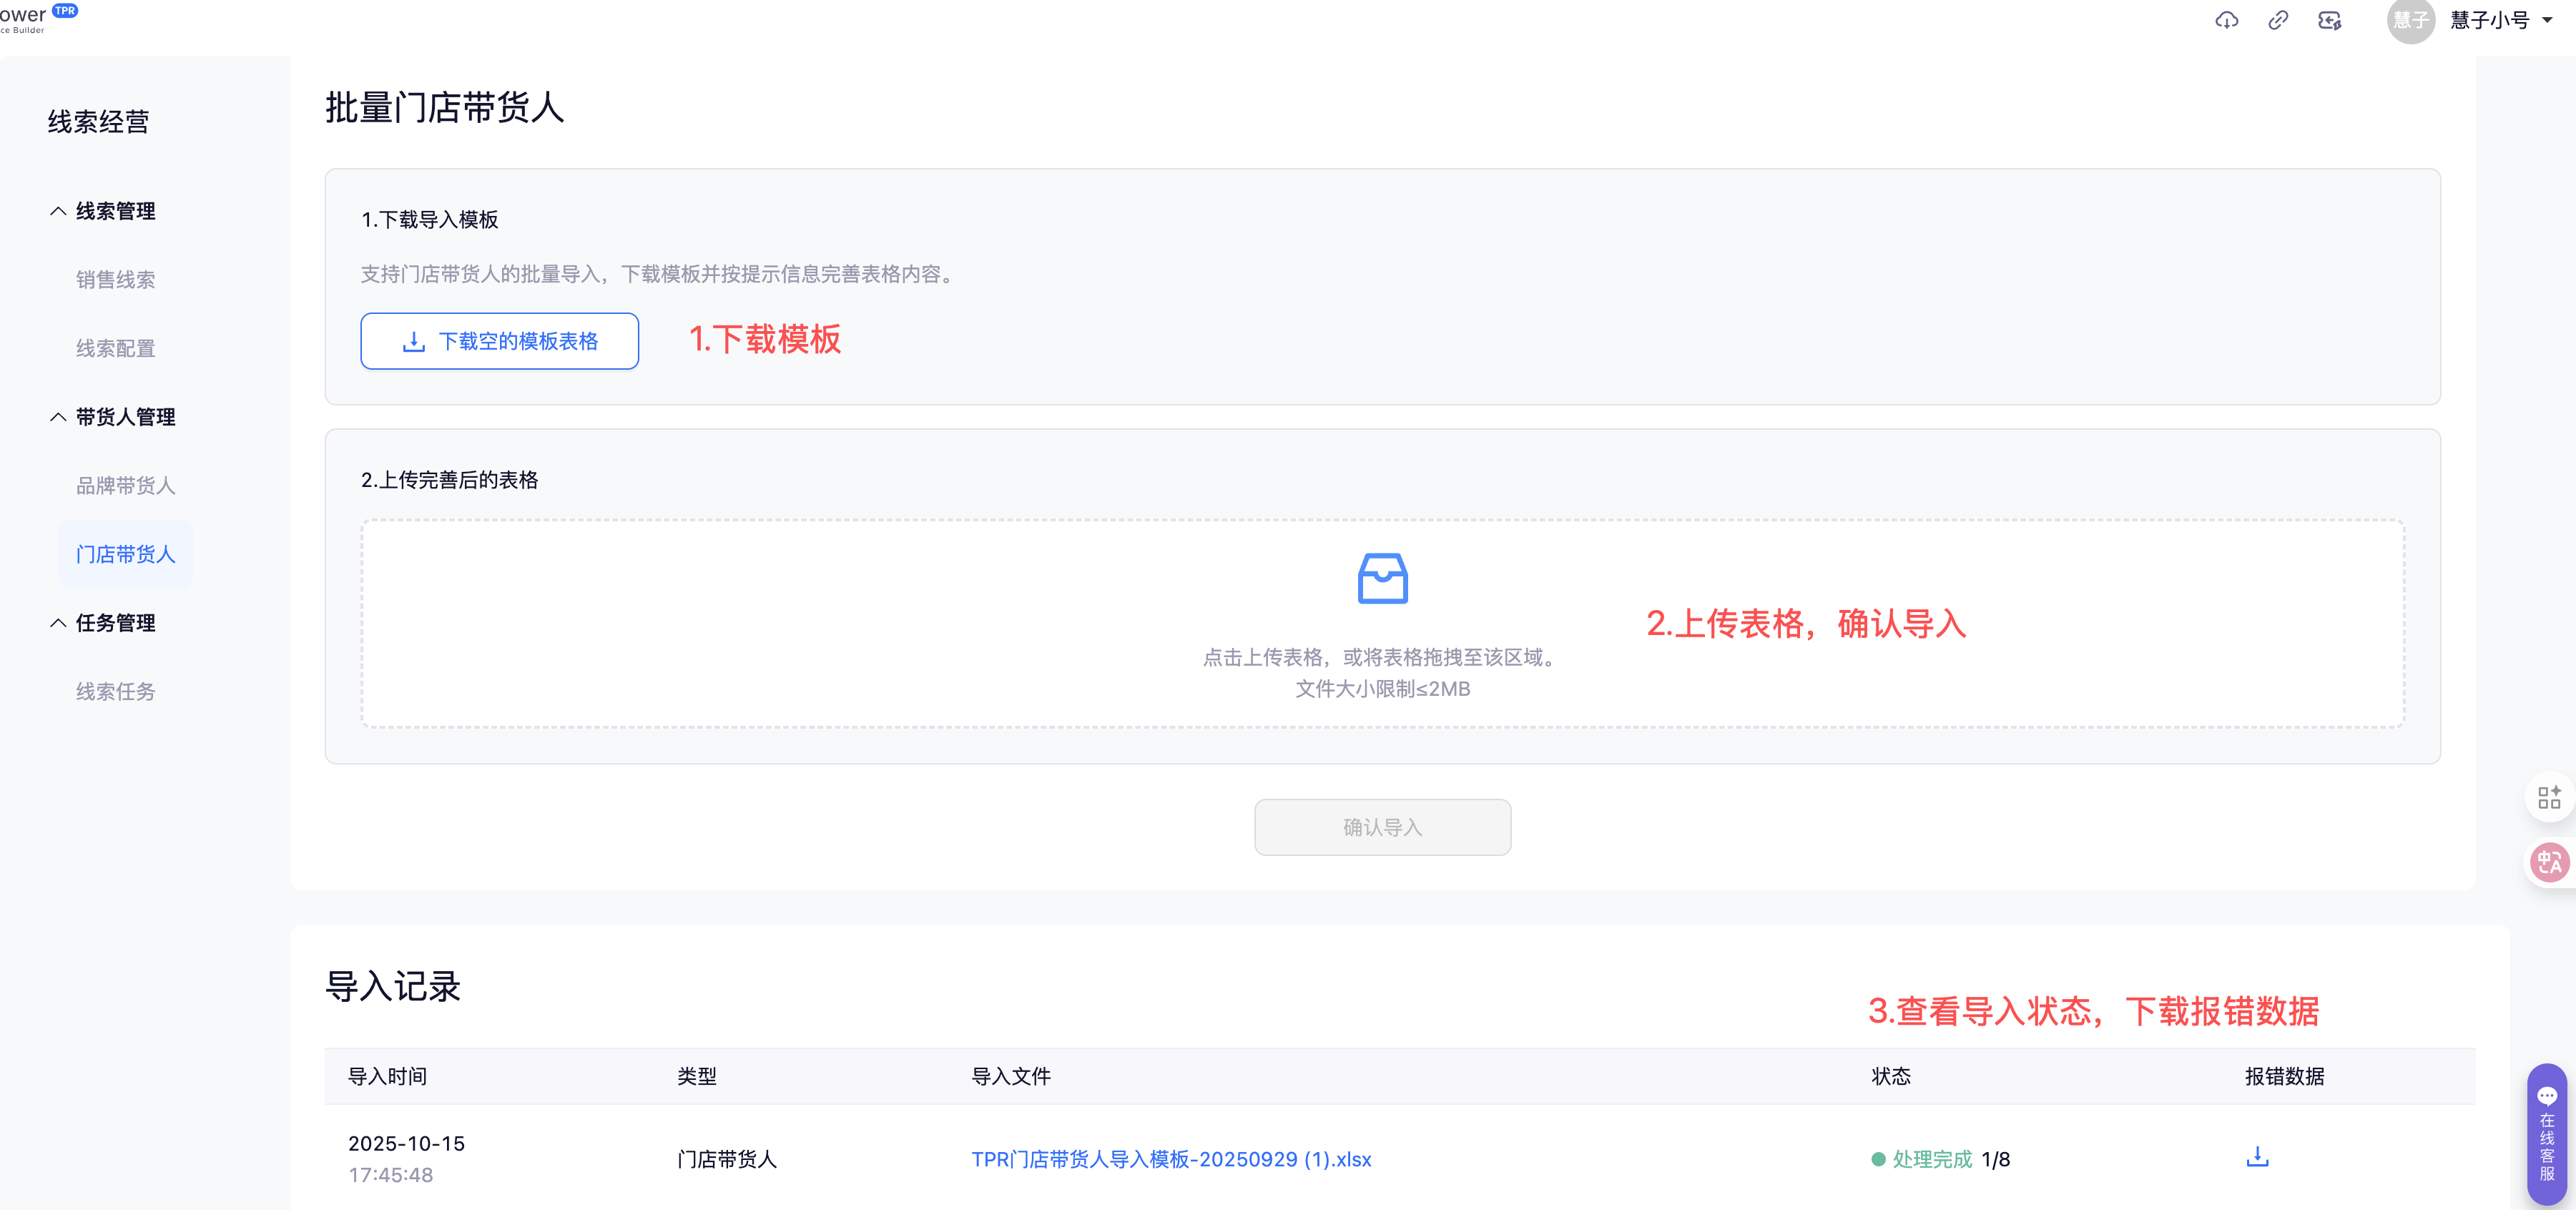This screenshot has width=2576, height=1210.
Task: Click the inbox upload icon in dropzone
Action: coord(1382,578)
